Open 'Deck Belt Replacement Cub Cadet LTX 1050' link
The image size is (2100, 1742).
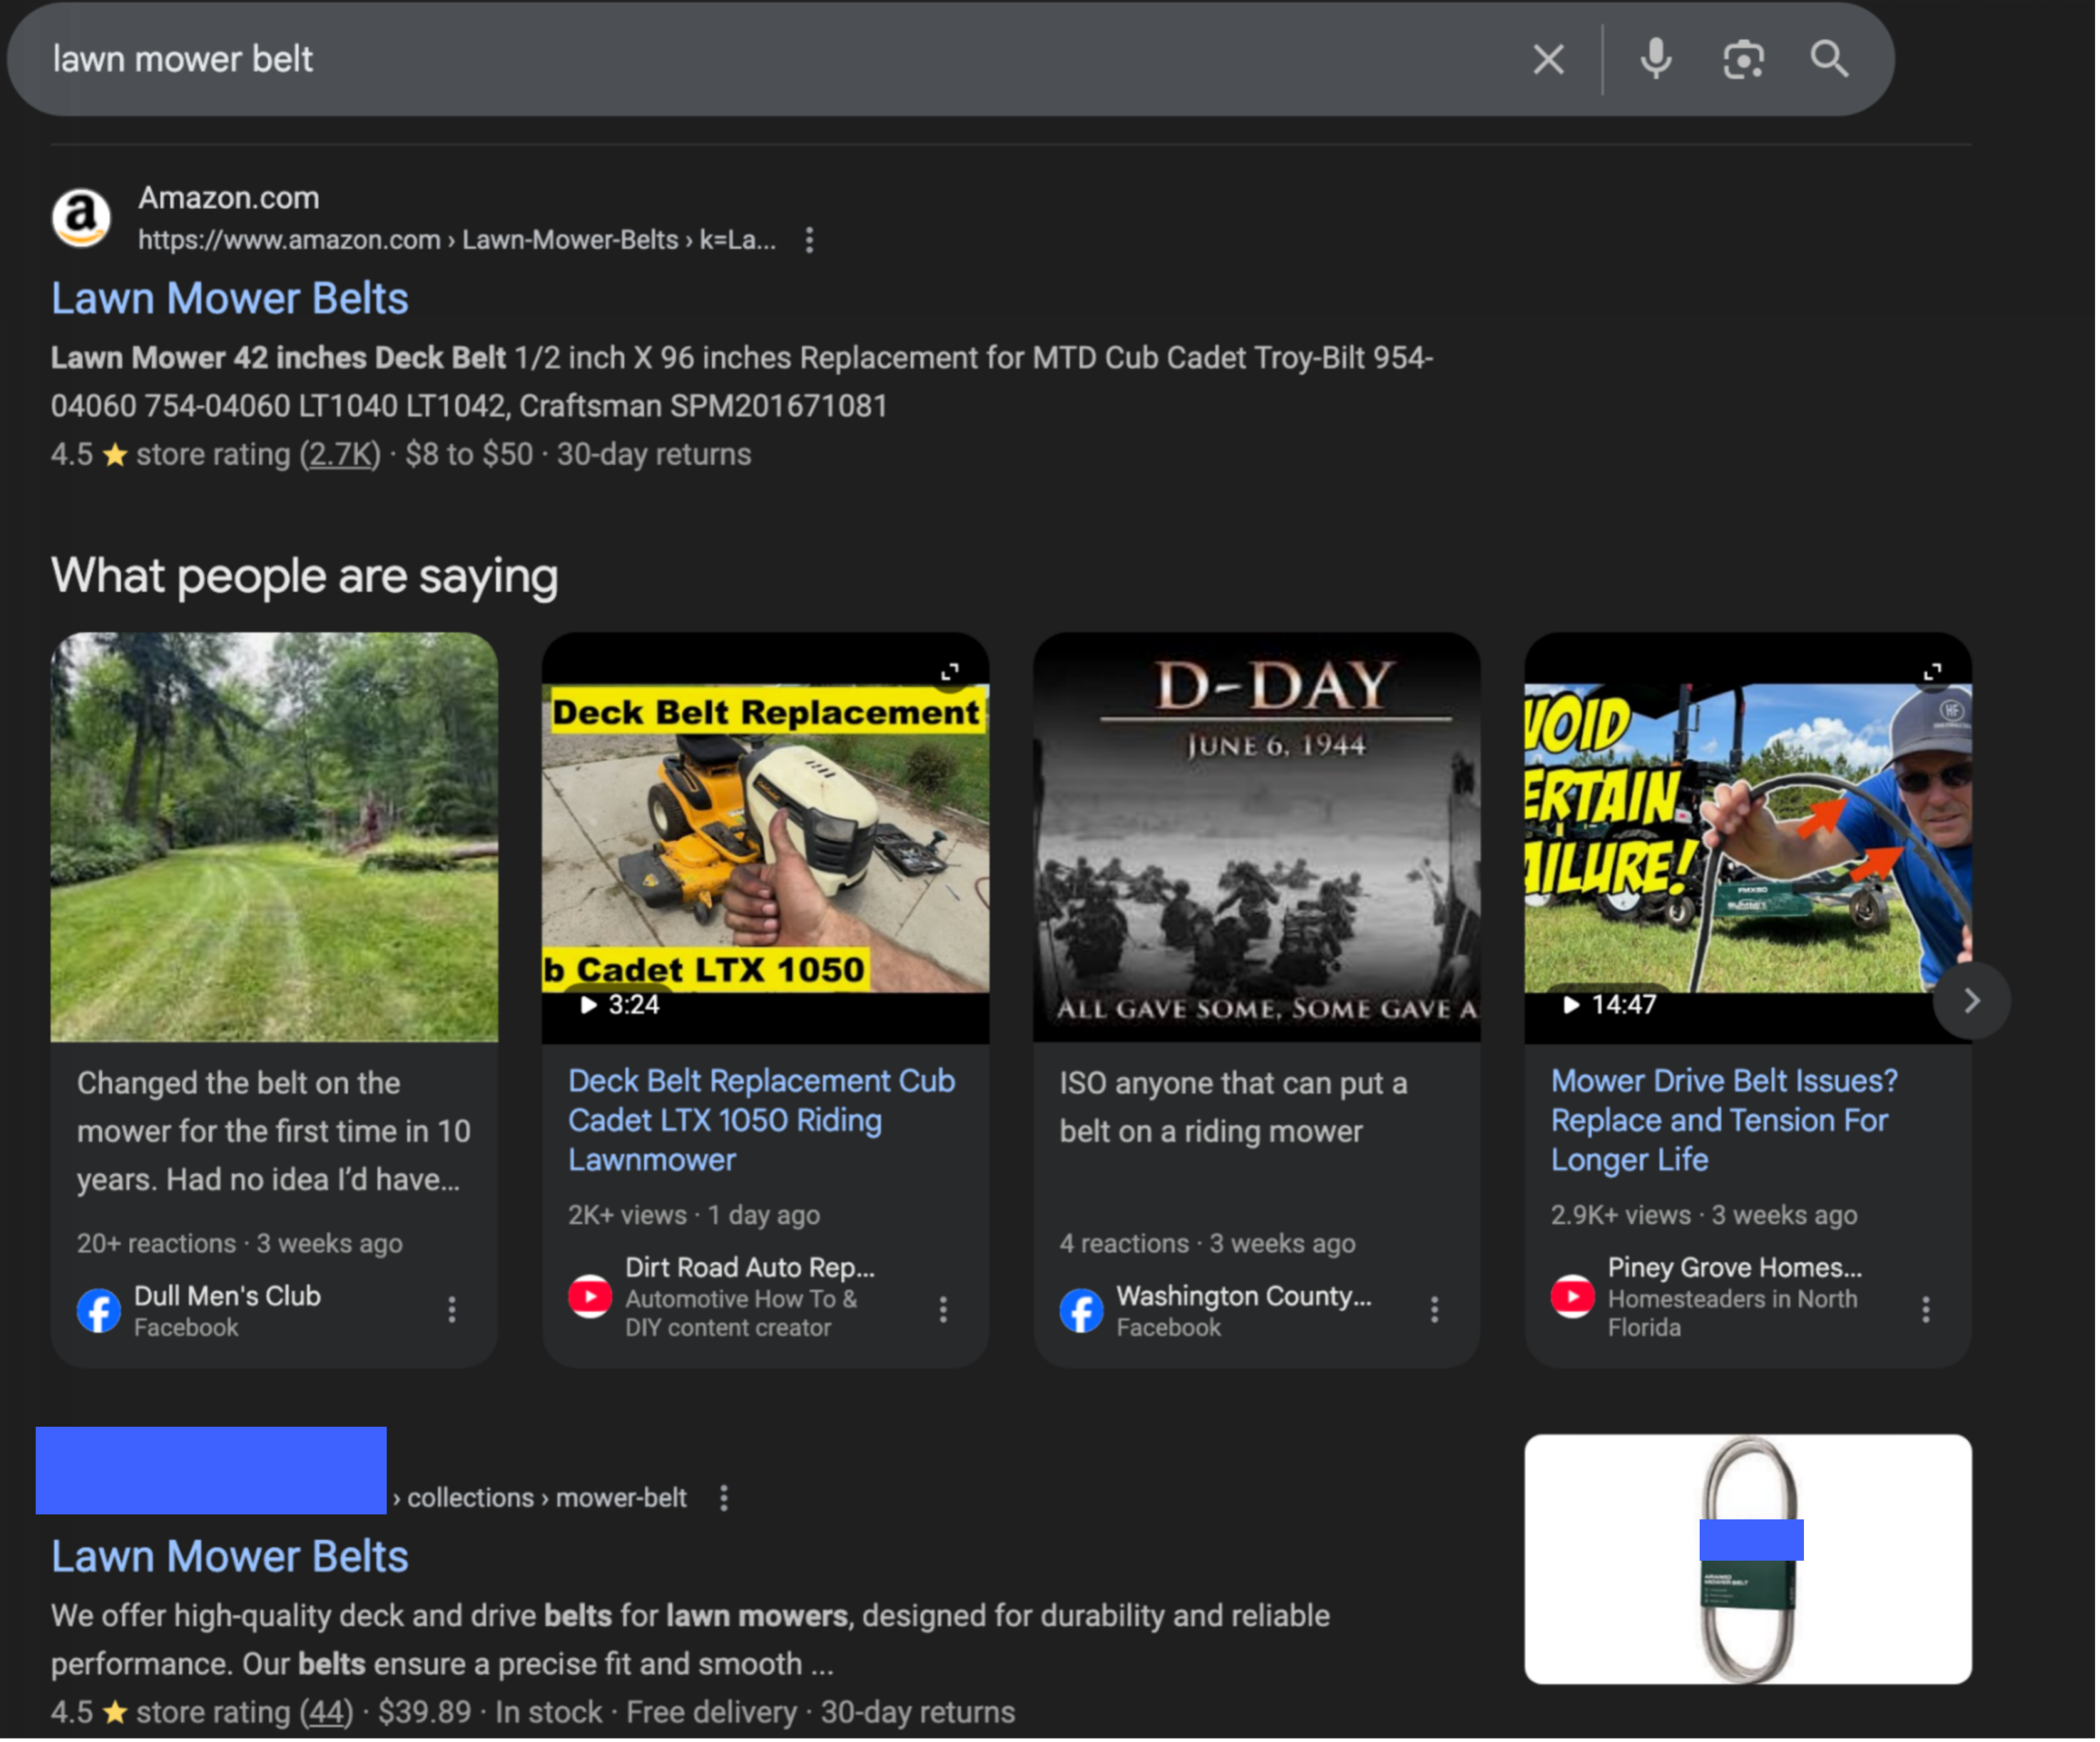[761, 1120]
